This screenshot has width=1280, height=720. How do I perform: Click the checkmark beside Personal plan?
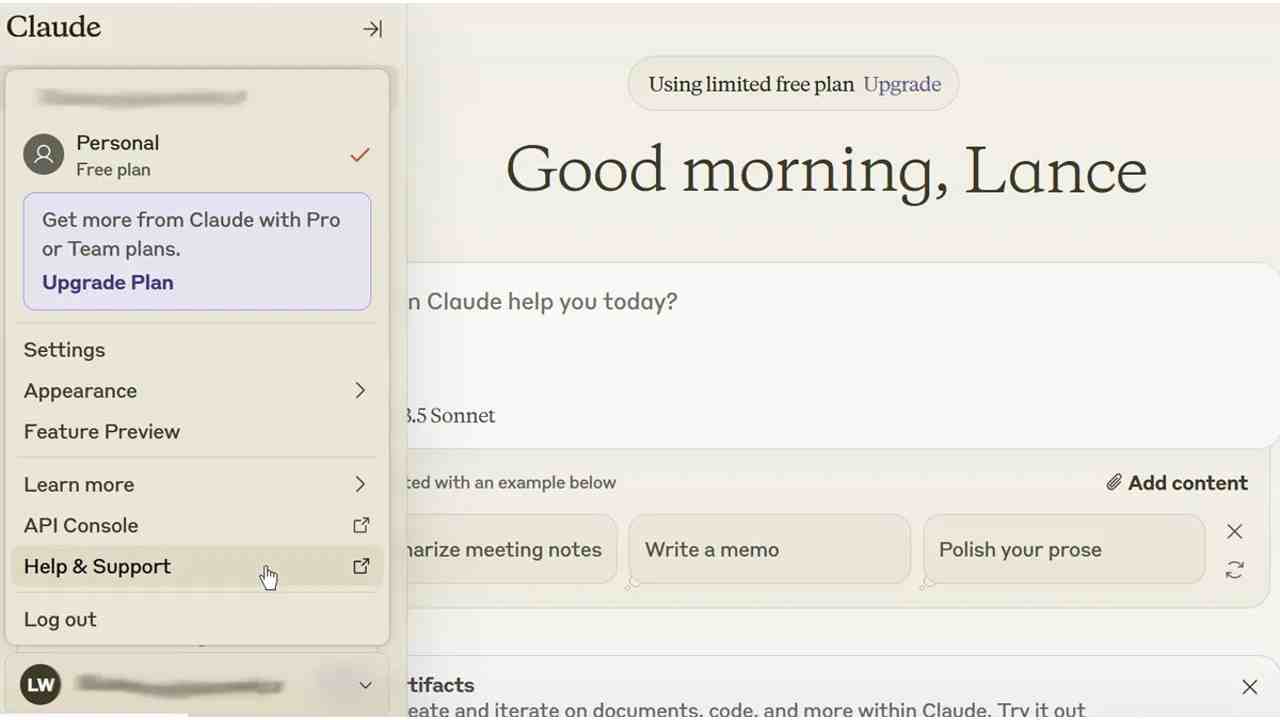point(360,155)
